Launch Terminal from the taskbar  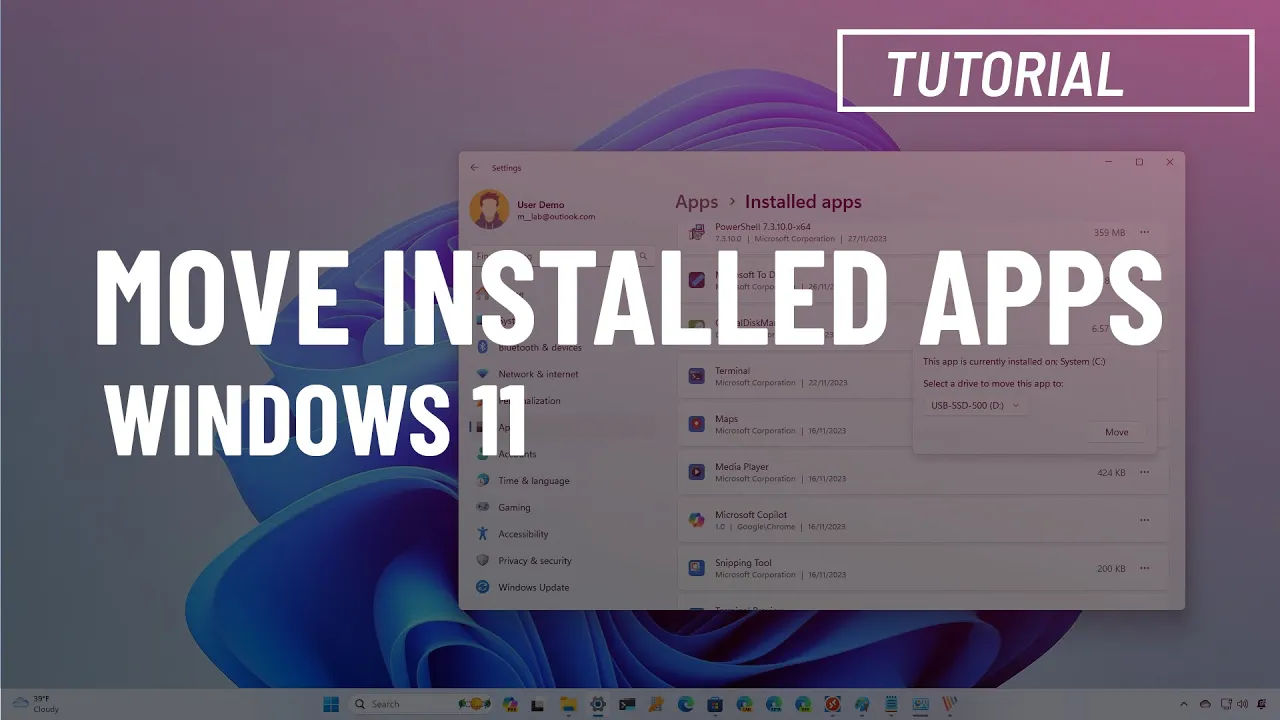(627, 704)
